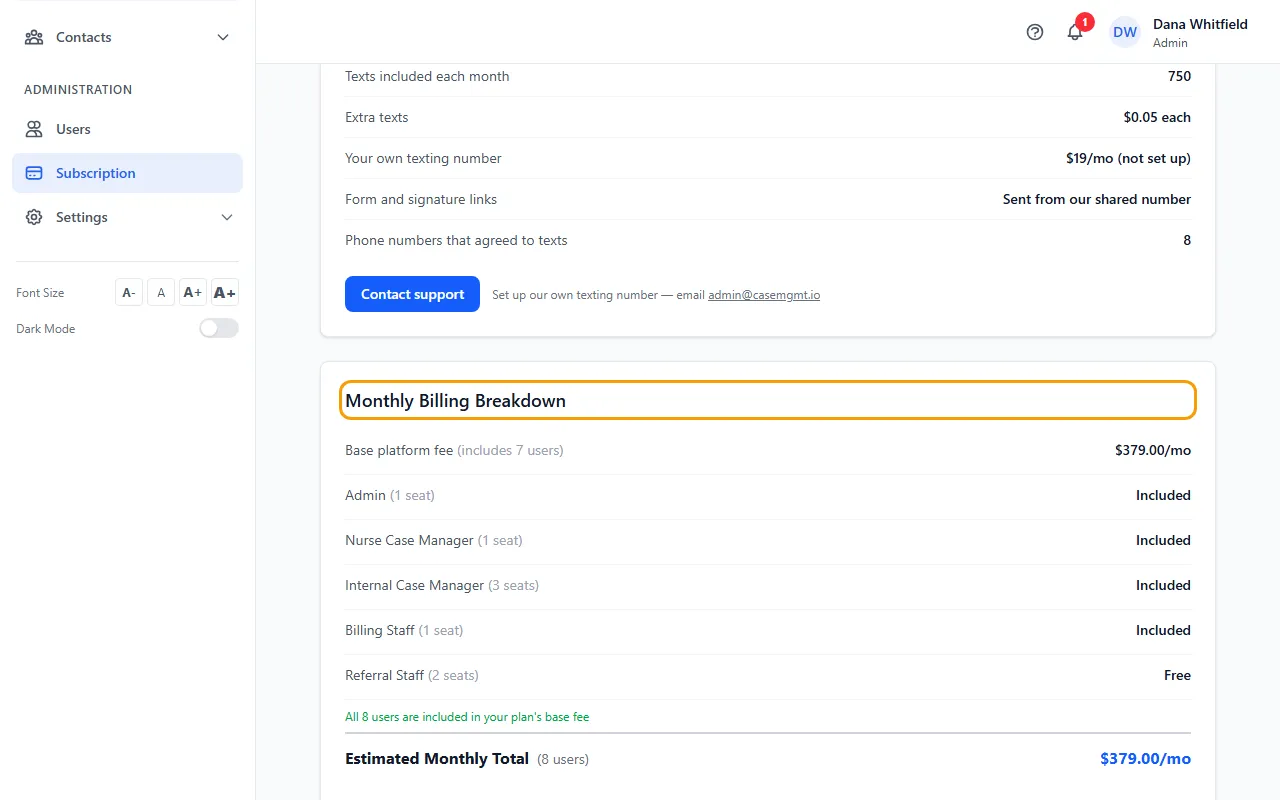Click the Contacts people icon in sidebar
This screenshot has width=1280, height=800.
coord(34,37)
